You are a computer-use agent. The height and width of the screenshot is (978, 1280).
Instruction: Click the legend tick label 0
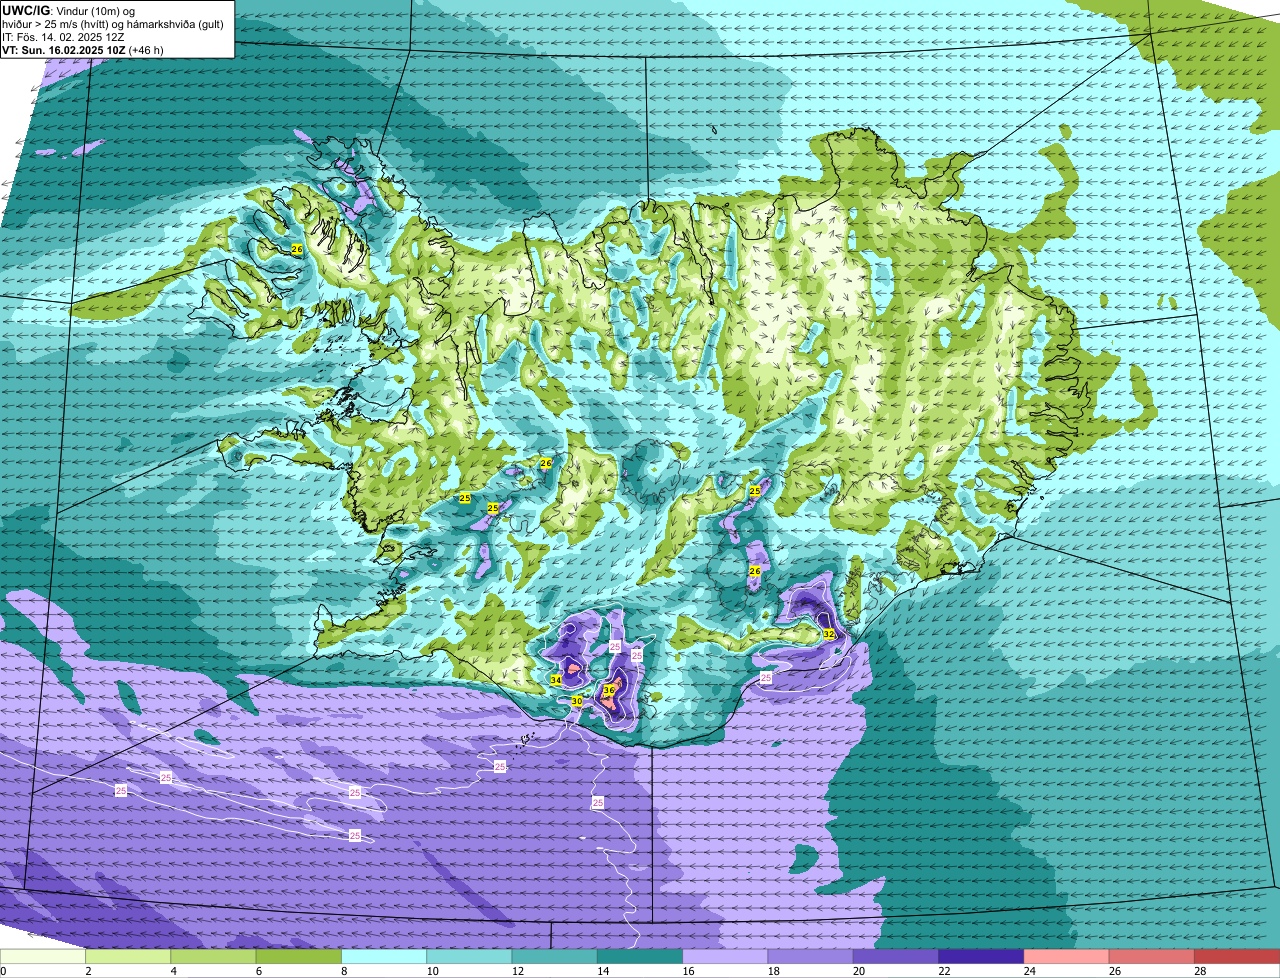[3, 971]
